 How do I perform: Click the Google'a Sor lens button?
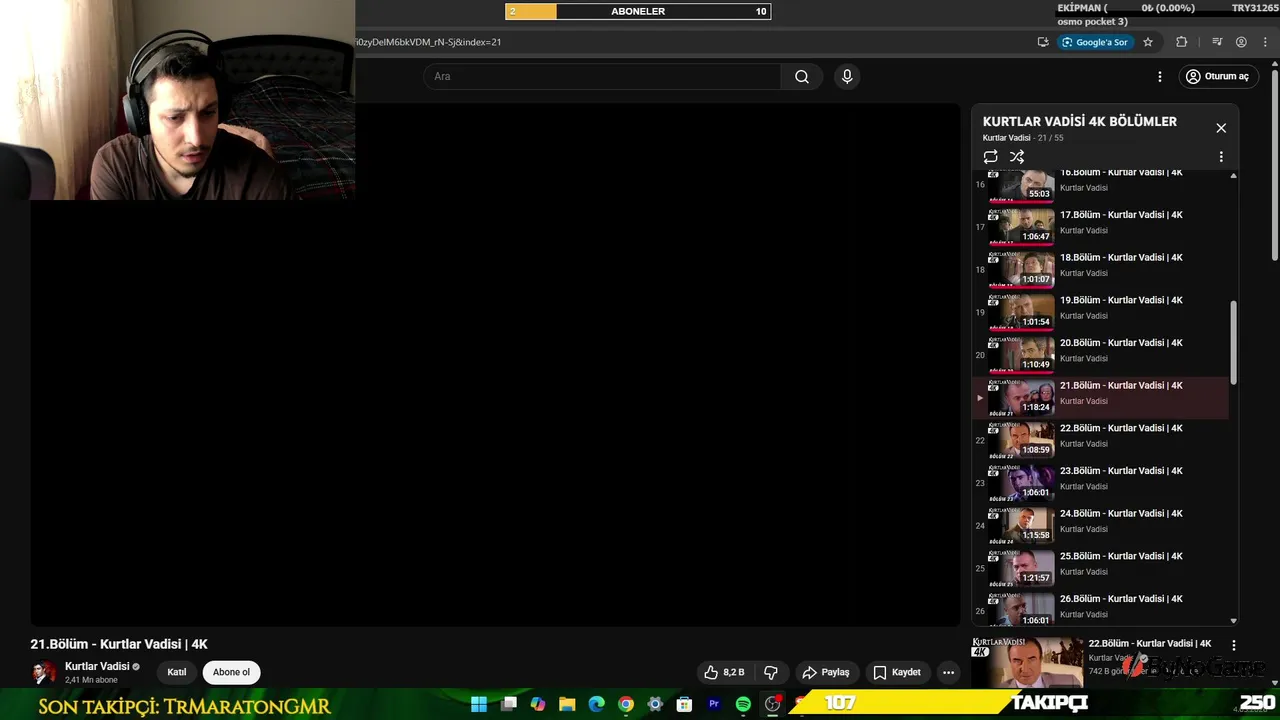point(1094,42)
